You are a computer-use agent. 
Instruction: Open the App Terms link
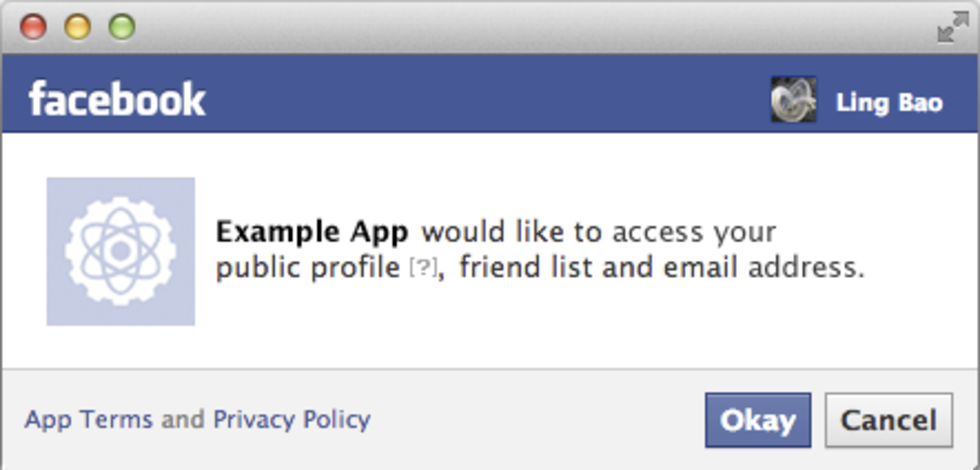click(x=88, y=419)
